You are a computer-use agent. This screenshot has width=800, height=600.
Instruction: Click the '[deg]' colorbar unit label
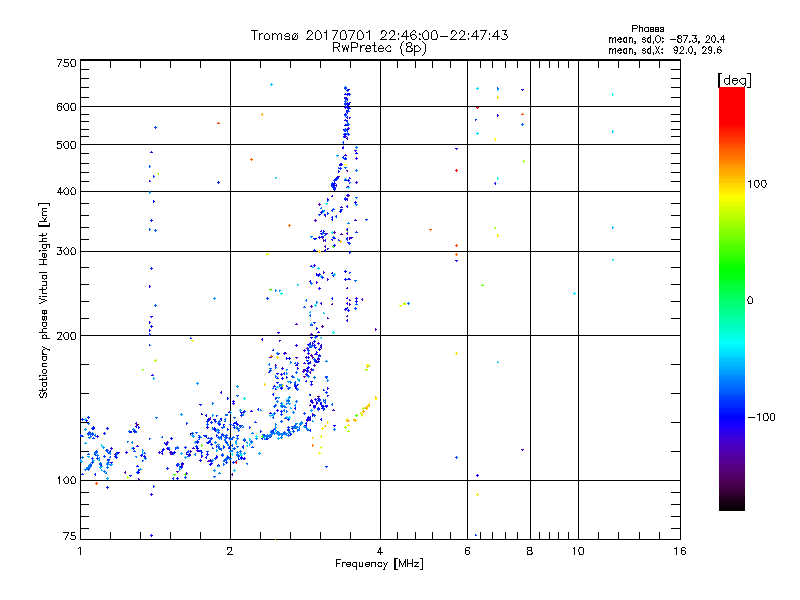pos(734,80)
